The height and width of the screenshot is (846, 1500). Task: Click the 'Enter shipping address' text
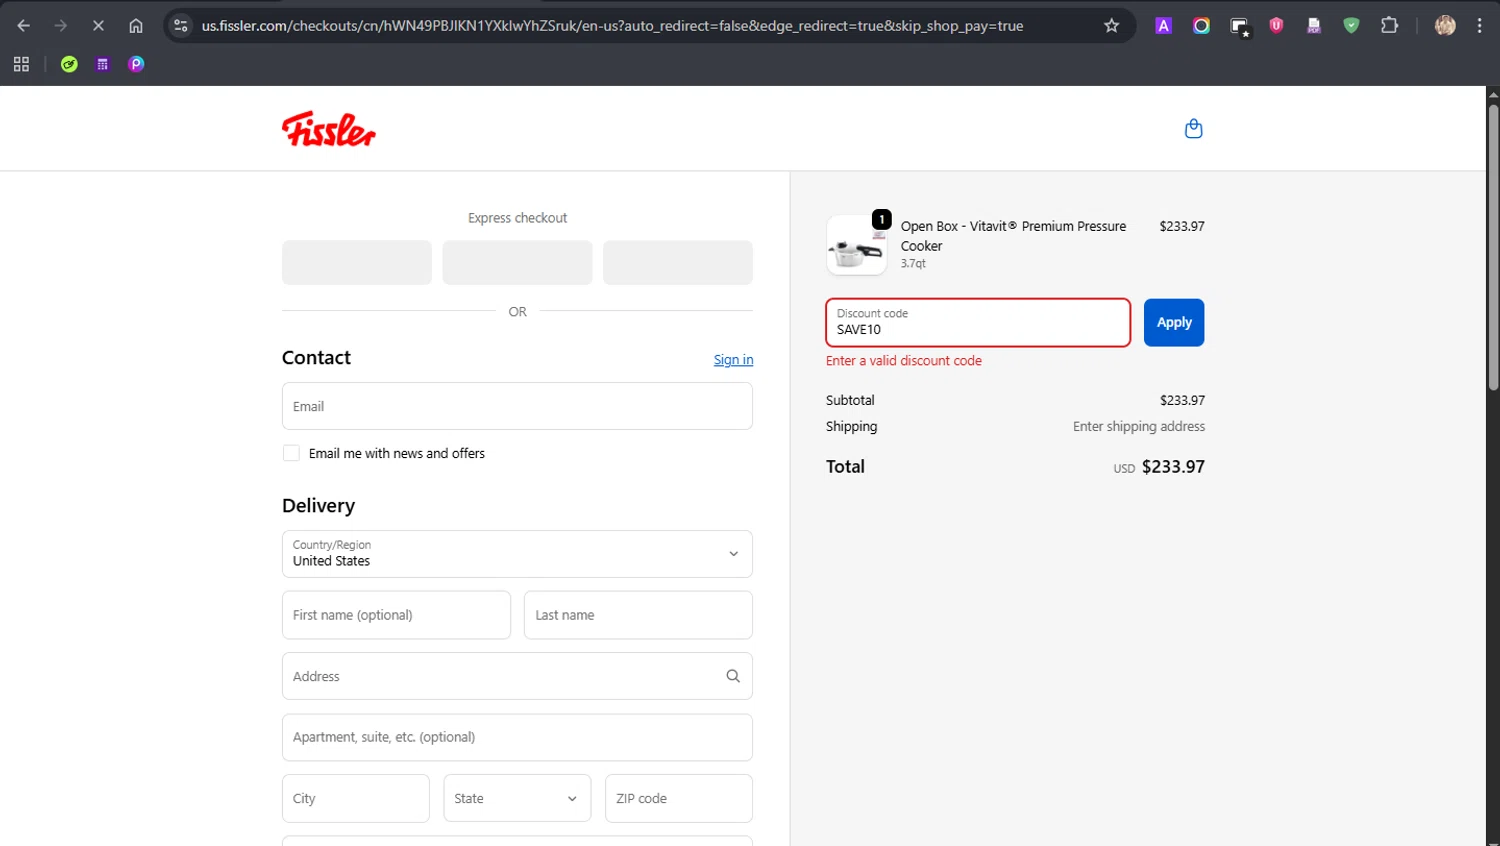(x=1139, y=426)
